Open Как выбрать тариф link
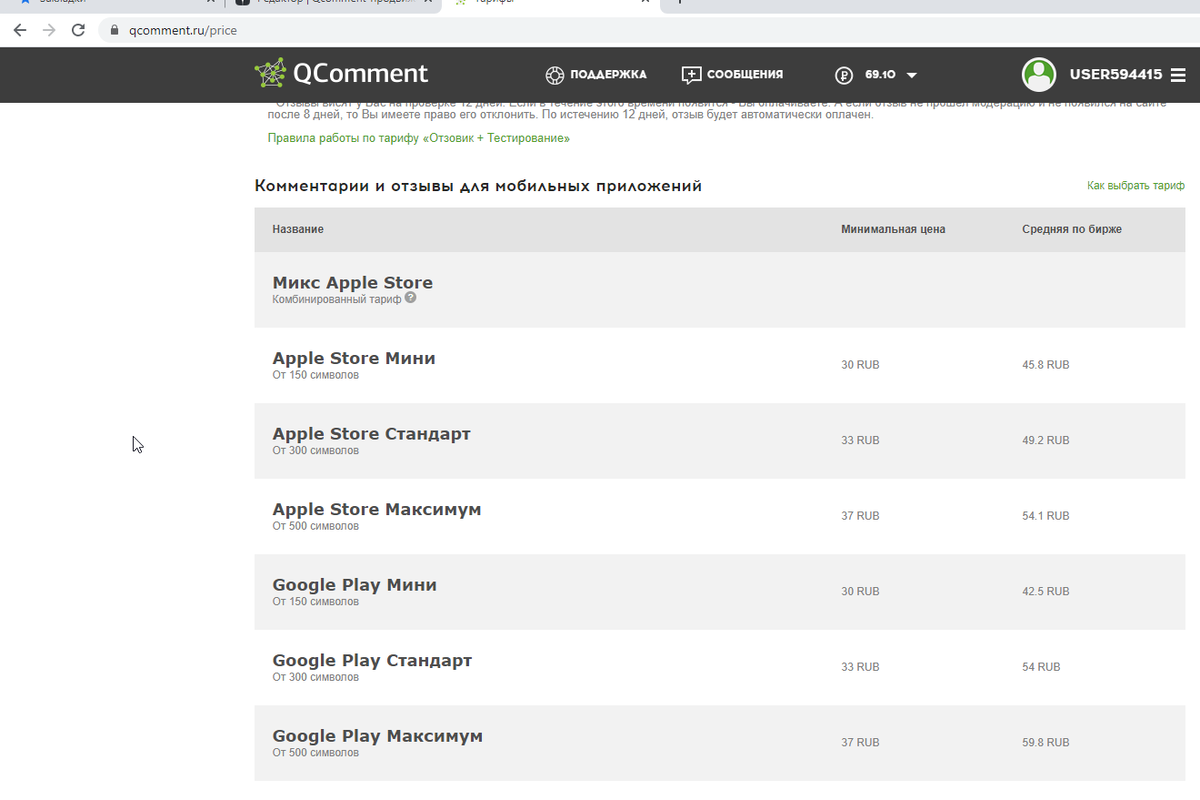The width and height of the screenshot is (1200, 800). coord(1136,185)
